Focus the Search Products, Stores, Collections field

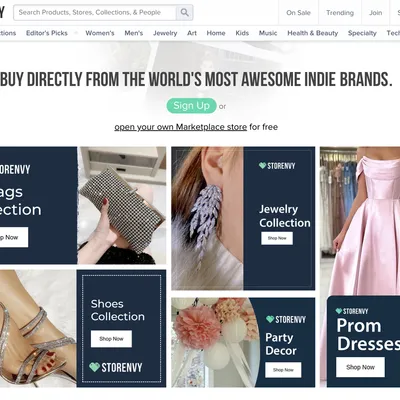coord(95,13)
